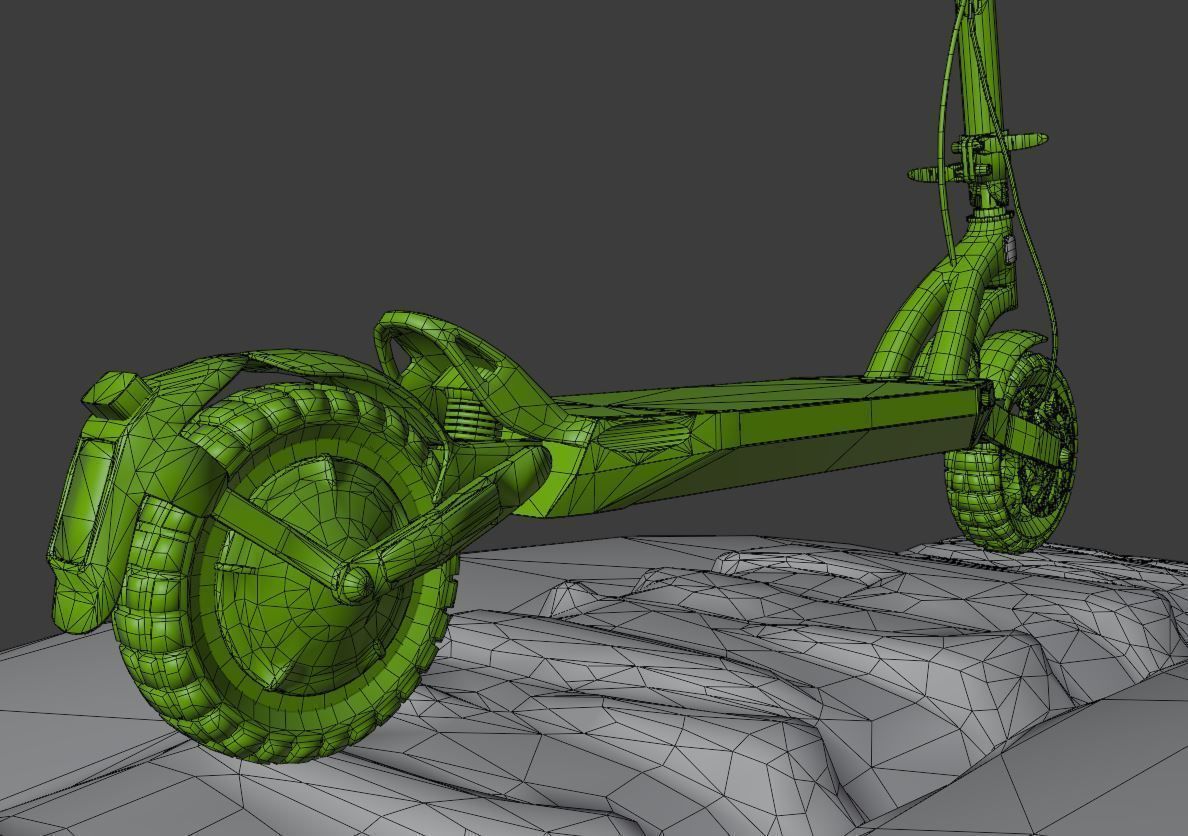
Task: Click the folding clamp lever on the stem
Action: 977,158
